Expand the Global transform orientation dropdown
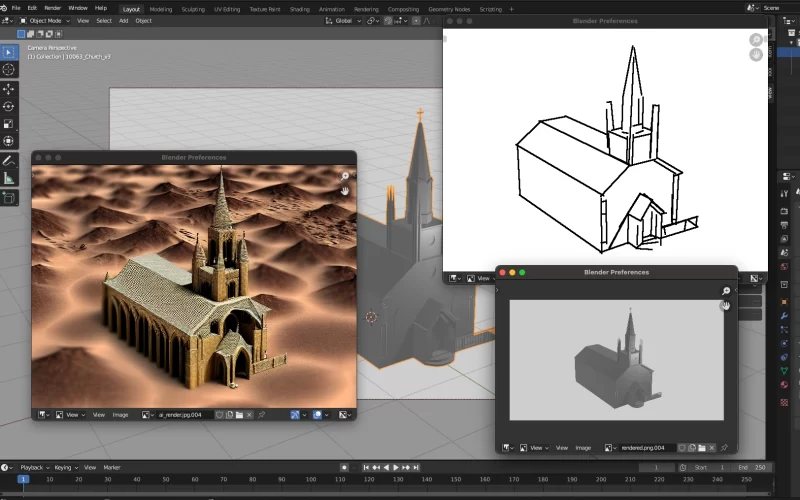Viewport: 800px width, 500px height. [343, 20]
